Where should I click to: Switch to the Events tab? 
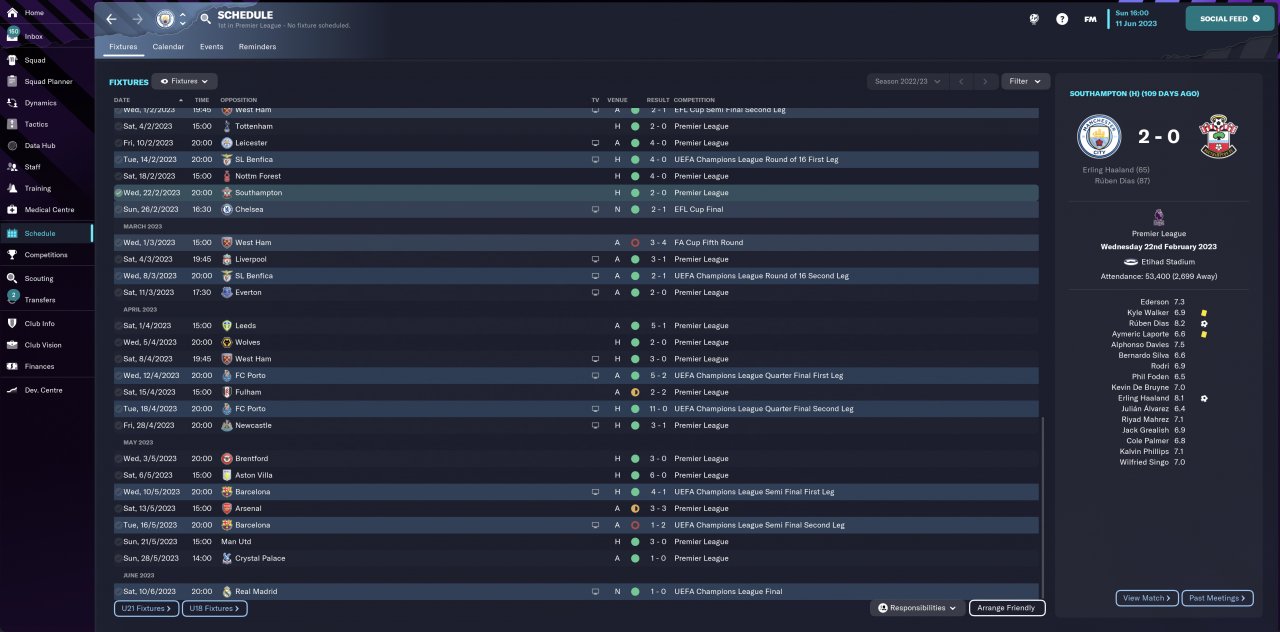click(x=211, y=47)
